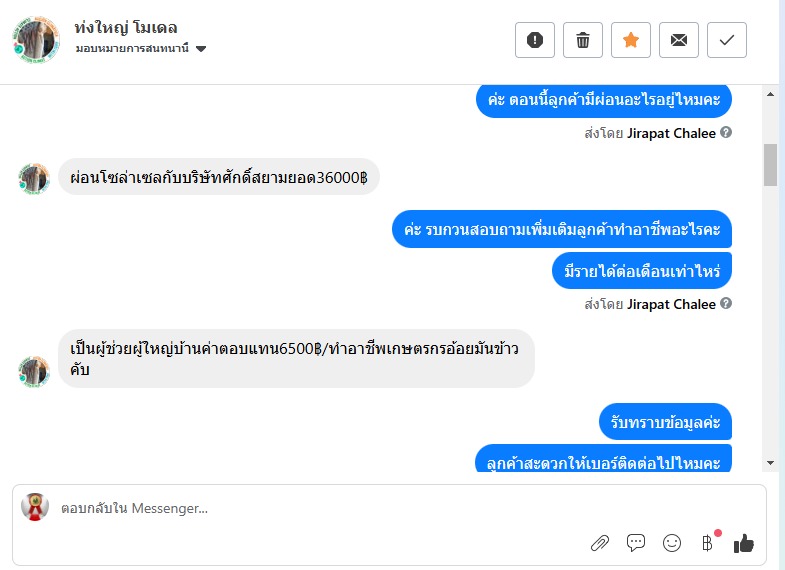Mark conversation done with checkmark
Screen dimensions: 785x570
[727, 40]
